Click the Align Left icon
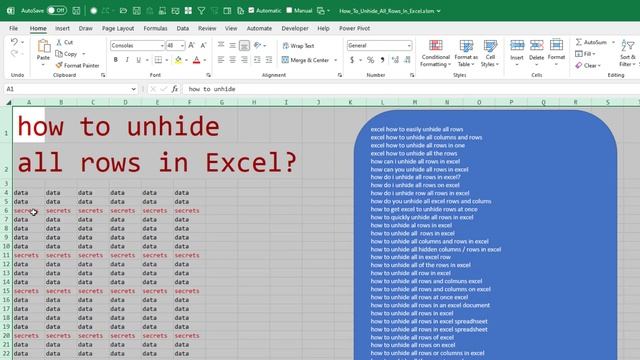Screen dimensions: 640x360 (221, 60)
